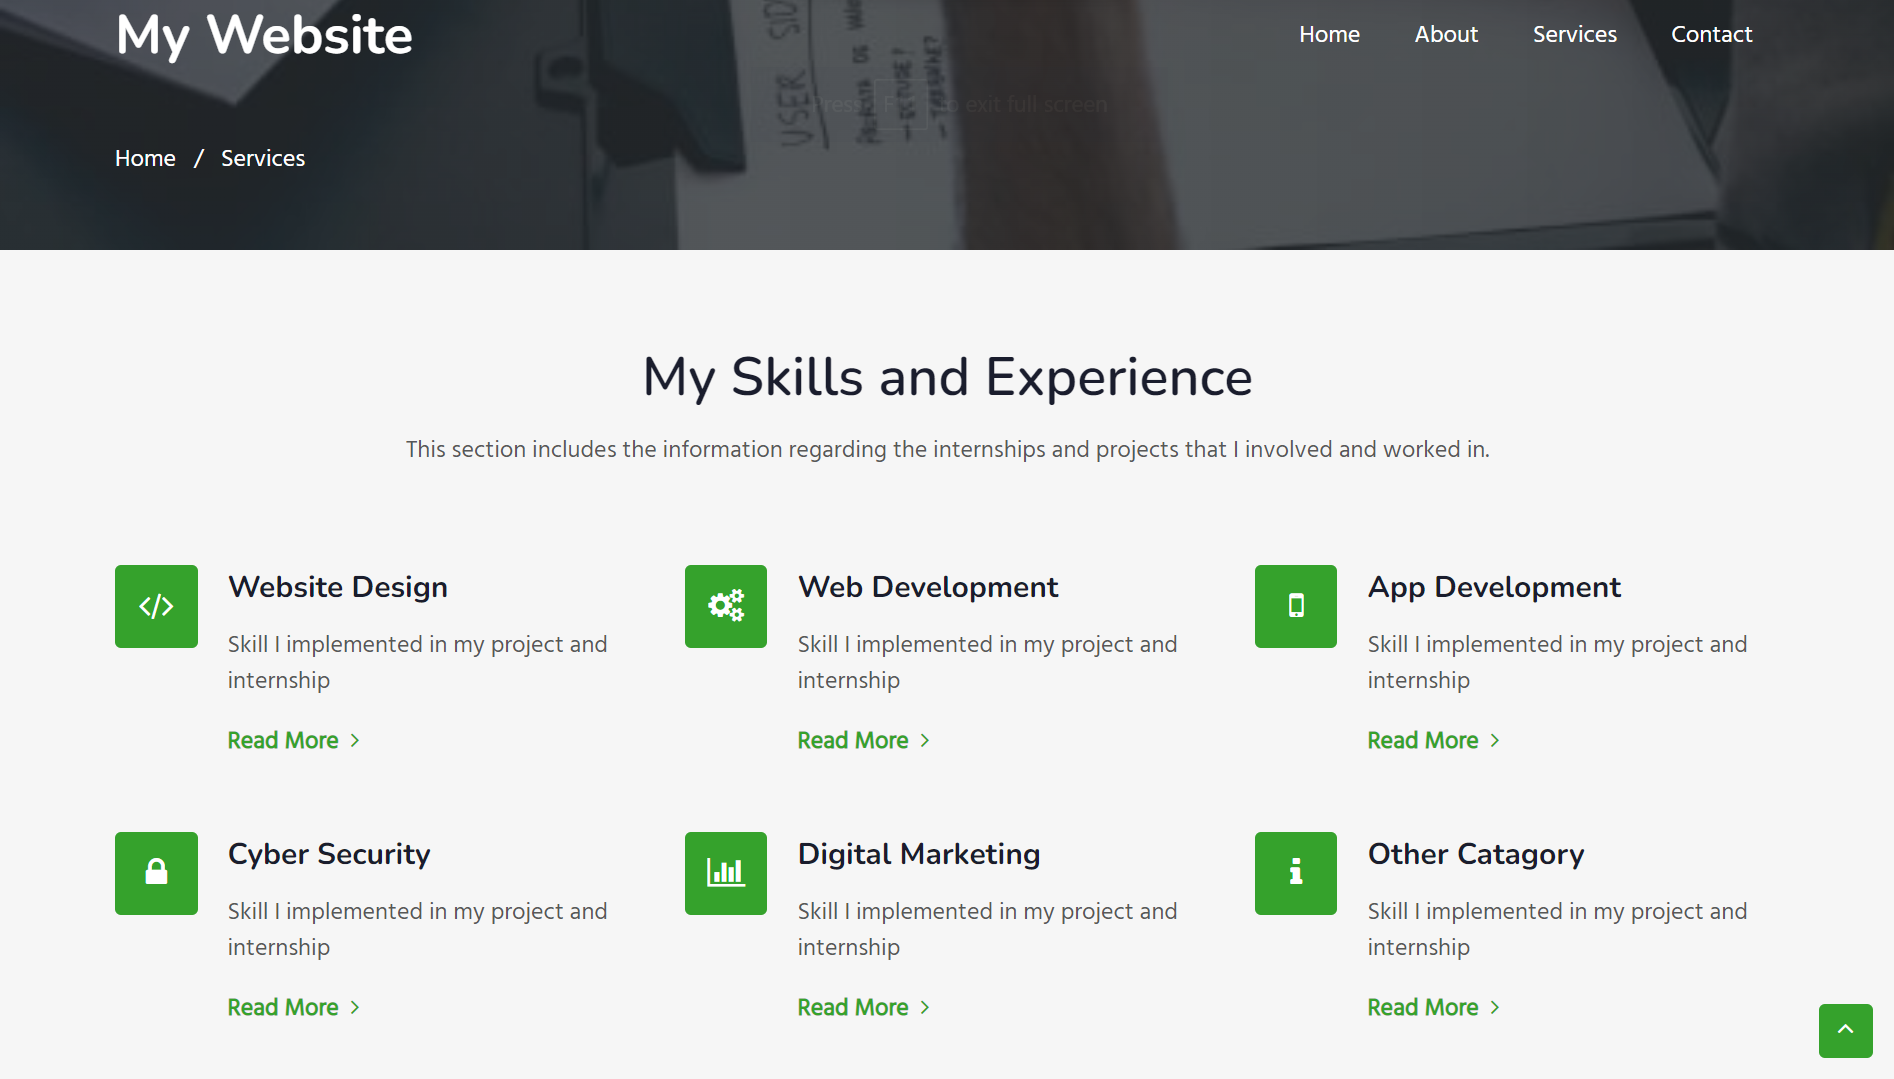Click the My Skills and Experience heading

(x=947, y=377)
